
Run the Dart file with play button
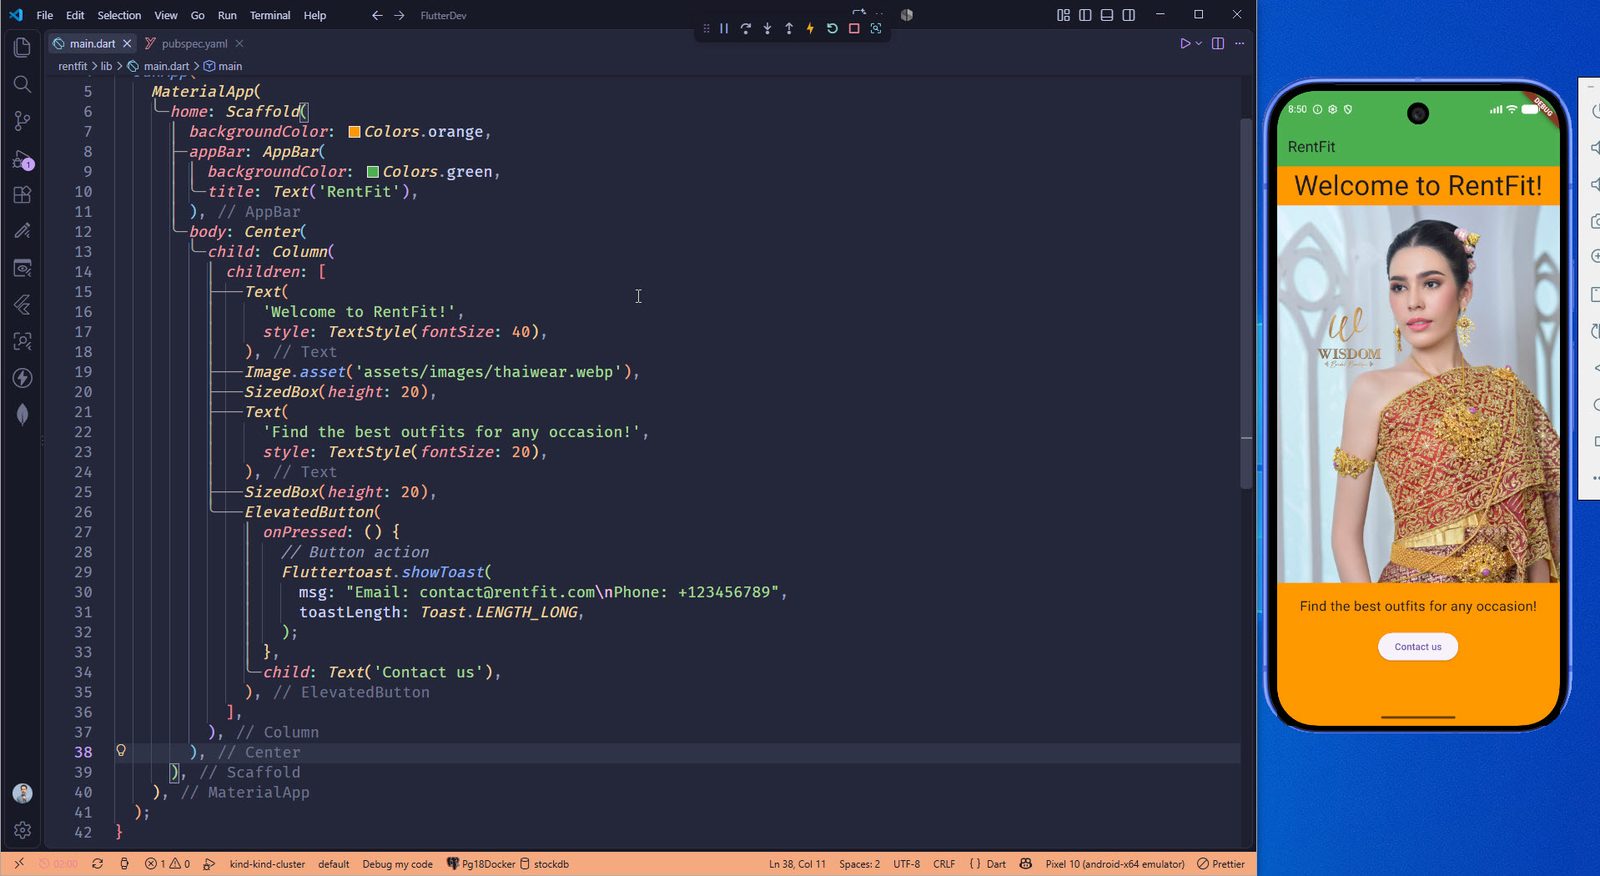pyautogui.click(x=1185, y=44)
